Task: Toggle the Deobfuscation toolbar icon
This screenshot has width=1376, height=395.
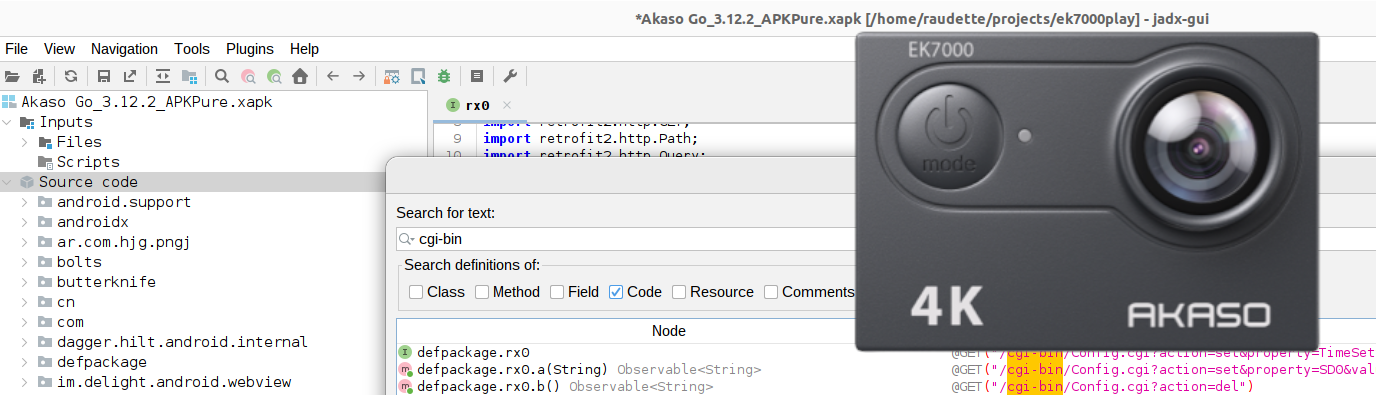Action: pos(393,76)
